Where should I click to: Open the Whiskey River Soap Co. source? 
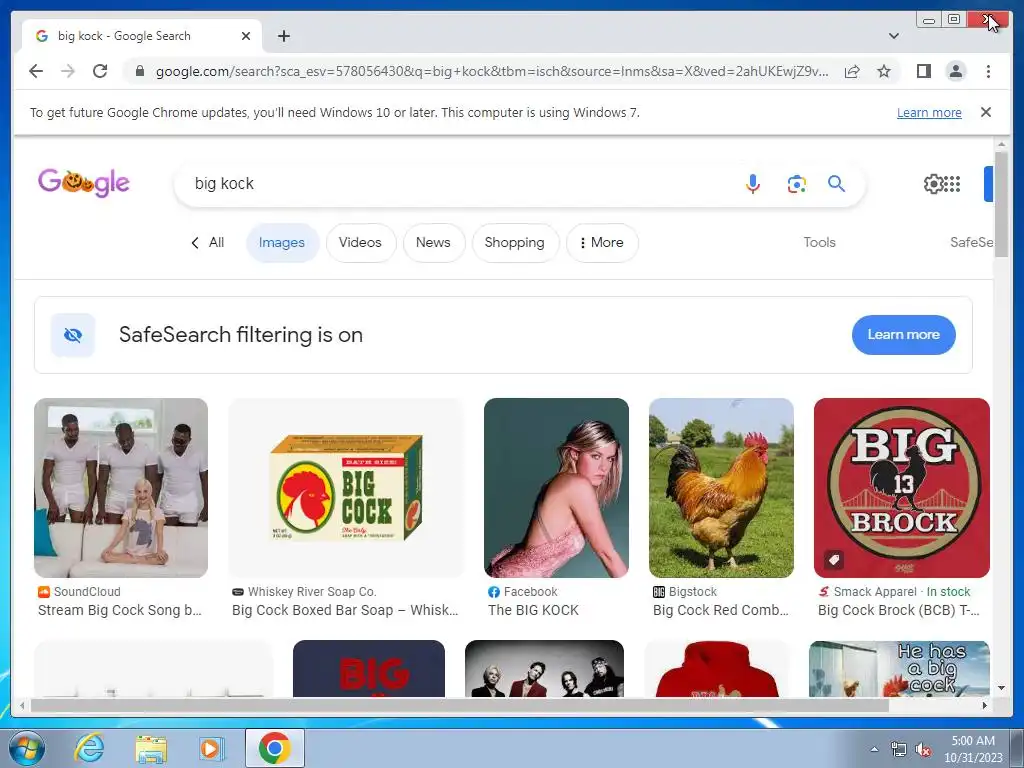(x=304, y=592)
